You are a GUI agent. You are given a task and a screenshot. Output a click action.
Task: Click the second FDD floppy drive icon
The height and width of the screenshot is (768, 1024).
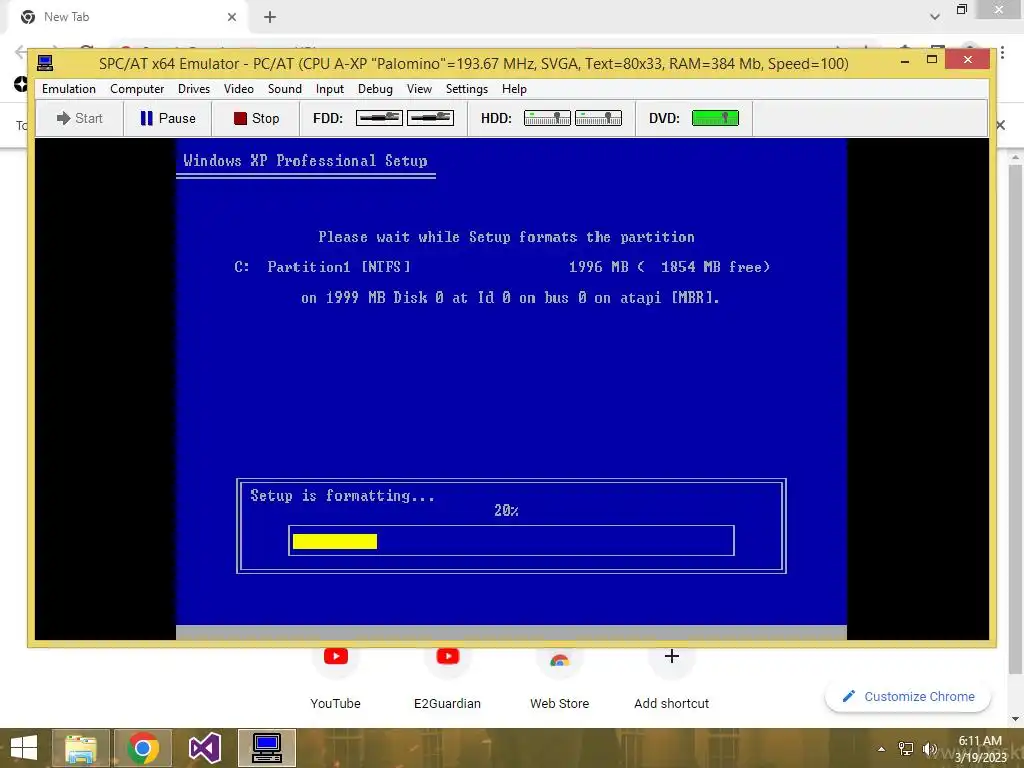tap(430, 118)
